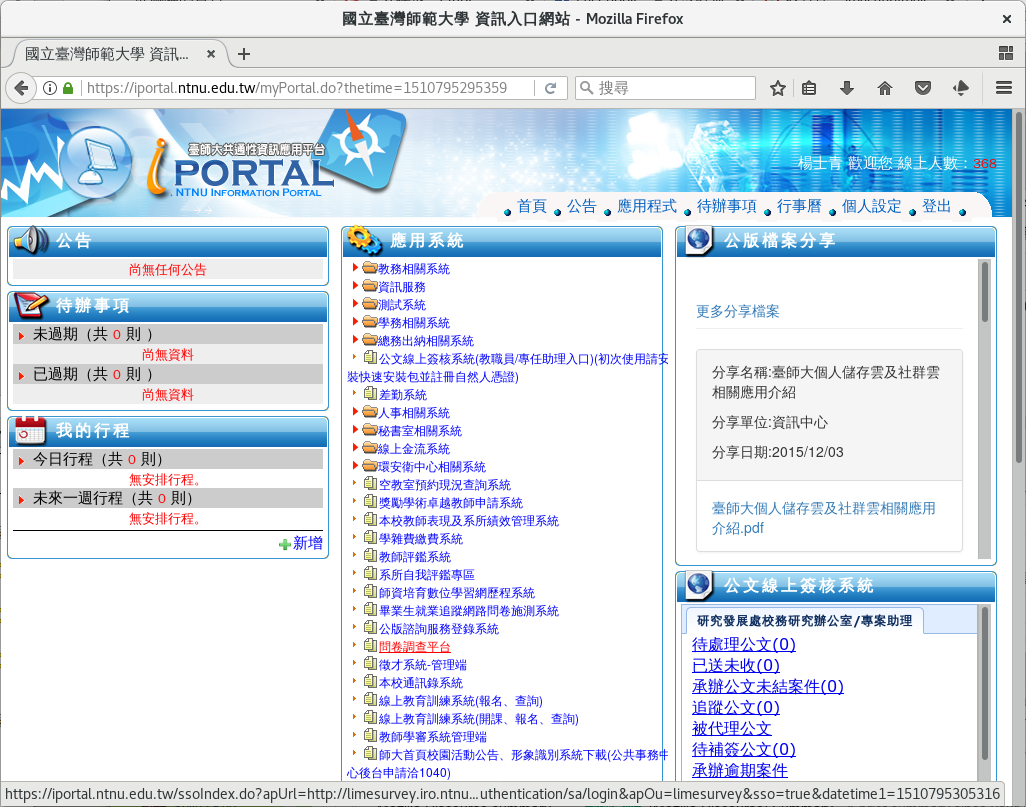This screenshot has width=1026, height=807.
Task: Expand the 人事相關系統 folder
Action: (355, 412)
